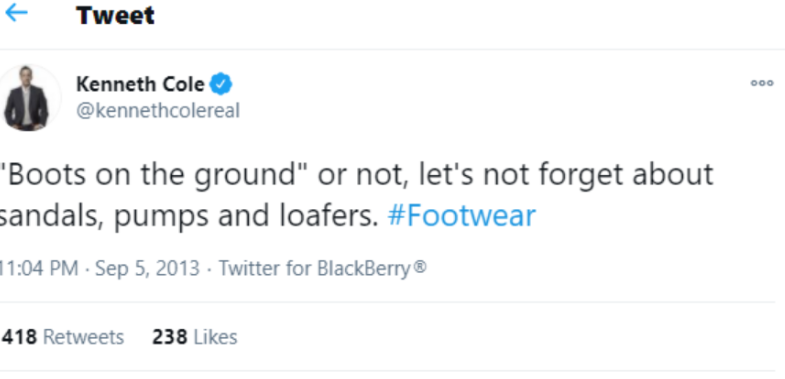
Task: Open the three-dot more options menu
Action: [761, 83]
